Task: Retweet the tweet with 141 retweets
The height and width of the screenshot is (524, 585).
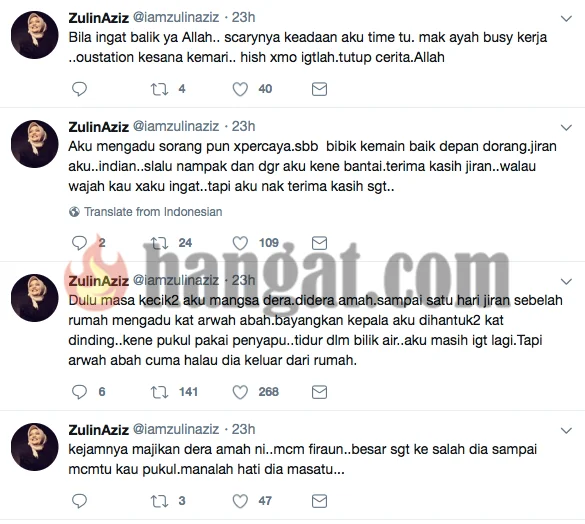Action: [159, 392]
